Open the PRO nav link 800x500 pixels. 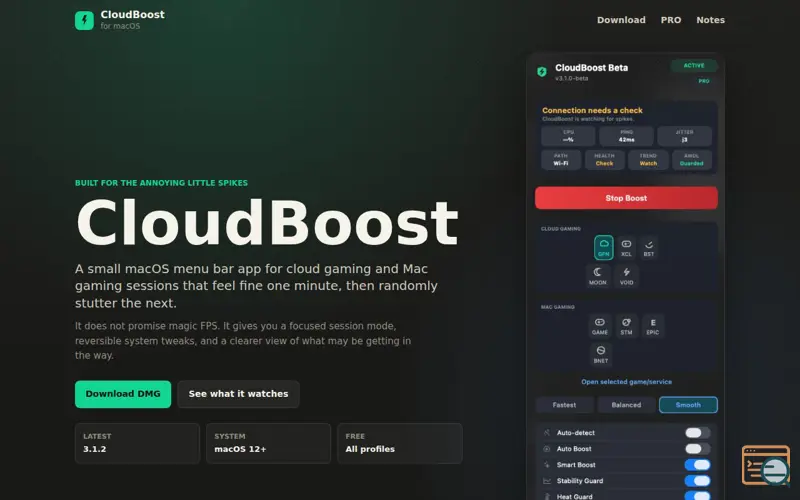(x=670, y=20)
